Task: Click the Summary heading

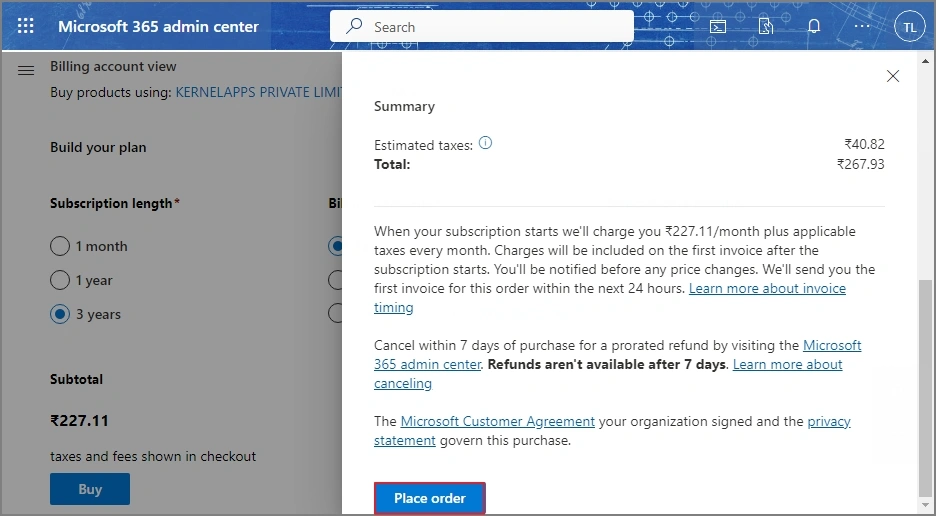Action: [404, 106]
